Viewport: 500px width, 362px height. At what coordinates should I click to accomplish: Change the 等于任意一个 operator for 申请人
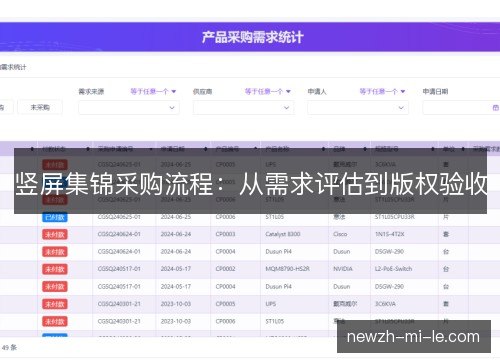pyautogui.click(x=382, y=91)
